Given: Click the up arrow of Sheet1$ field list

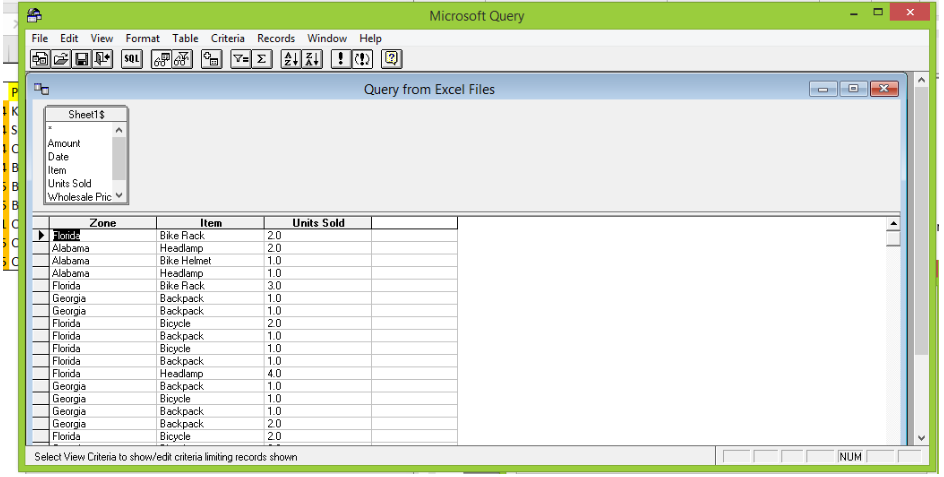Looking at the screenshot, I should 119,129.
